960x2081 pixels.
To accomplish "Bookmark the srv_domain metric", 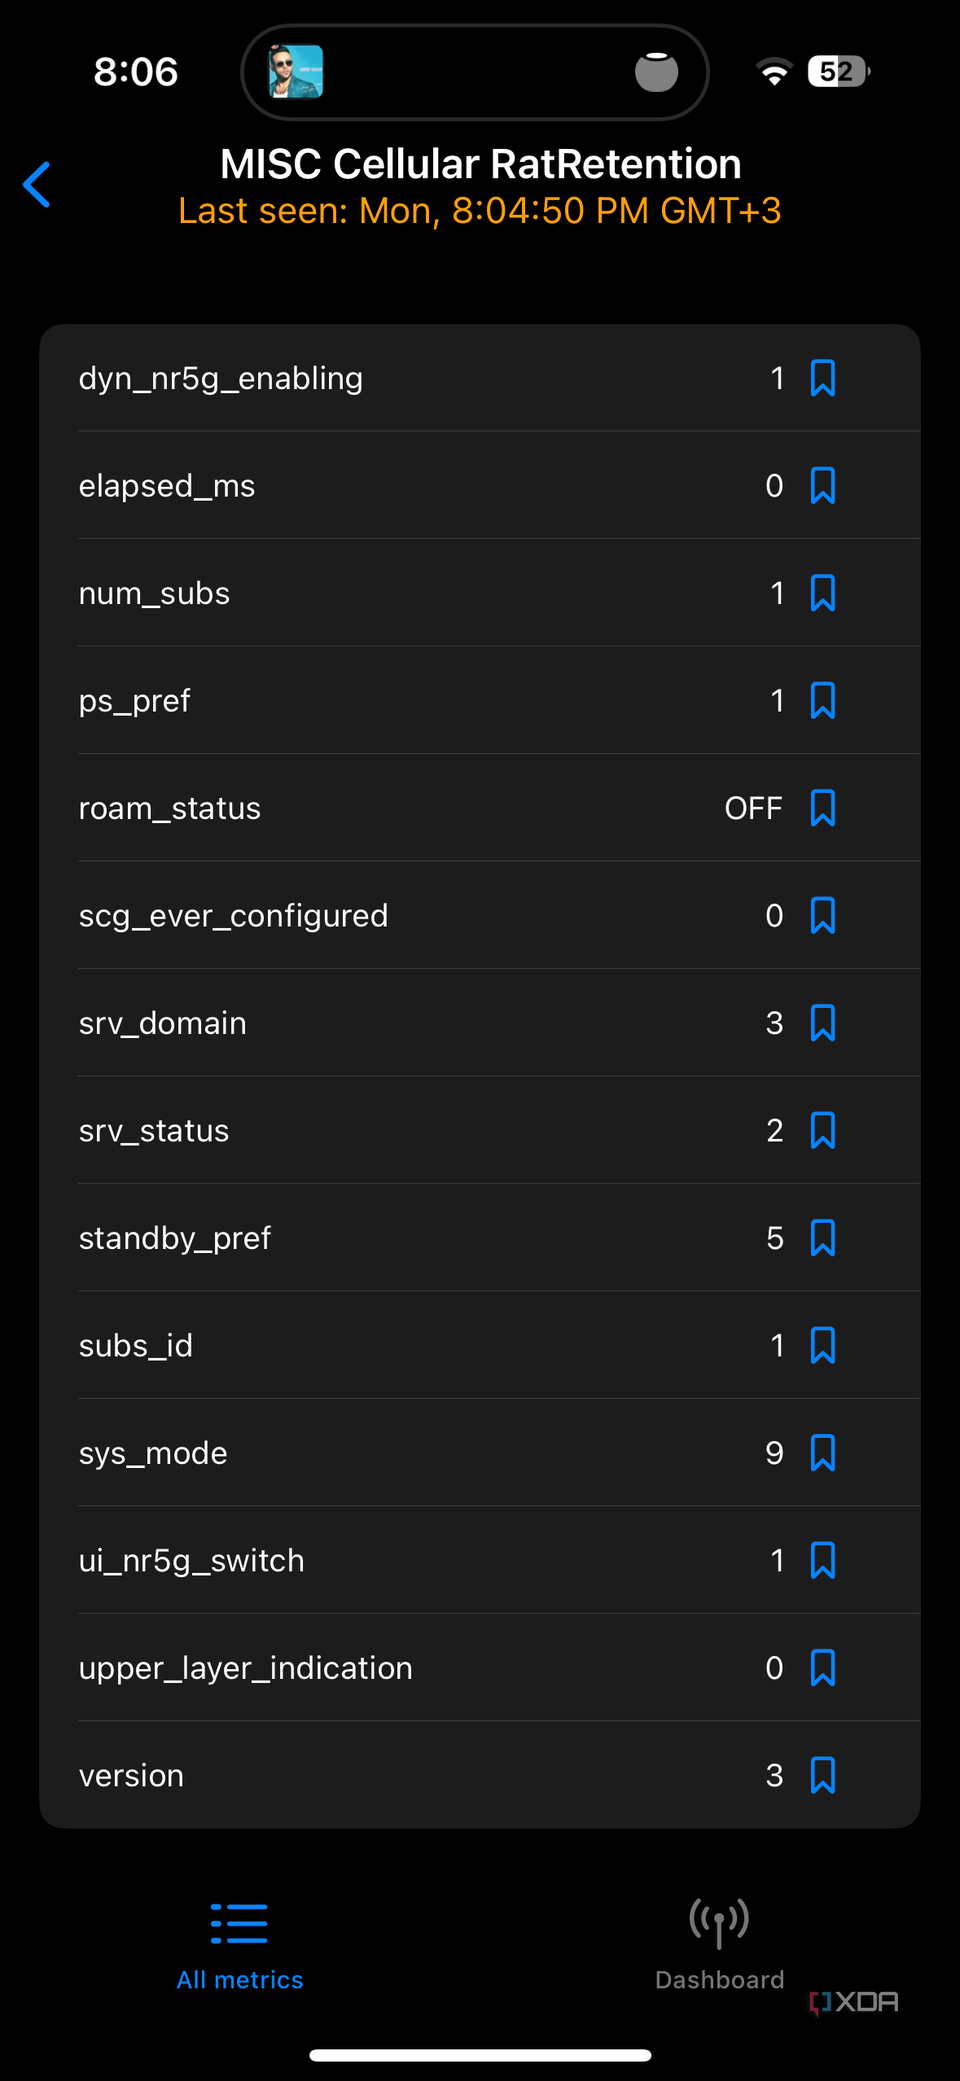I will tap(822, 1022).
